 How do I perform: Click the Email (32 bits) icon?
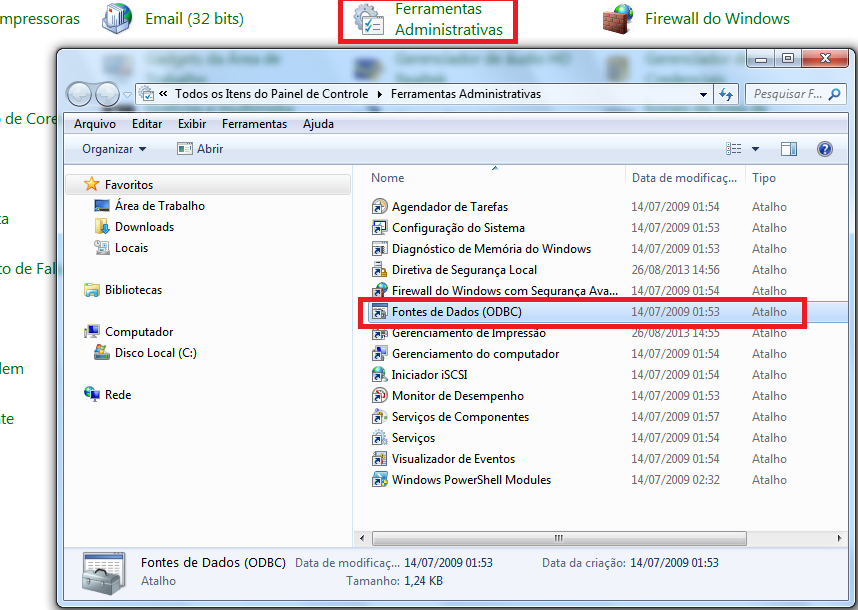pyautogui.click(x=117, y=19)
